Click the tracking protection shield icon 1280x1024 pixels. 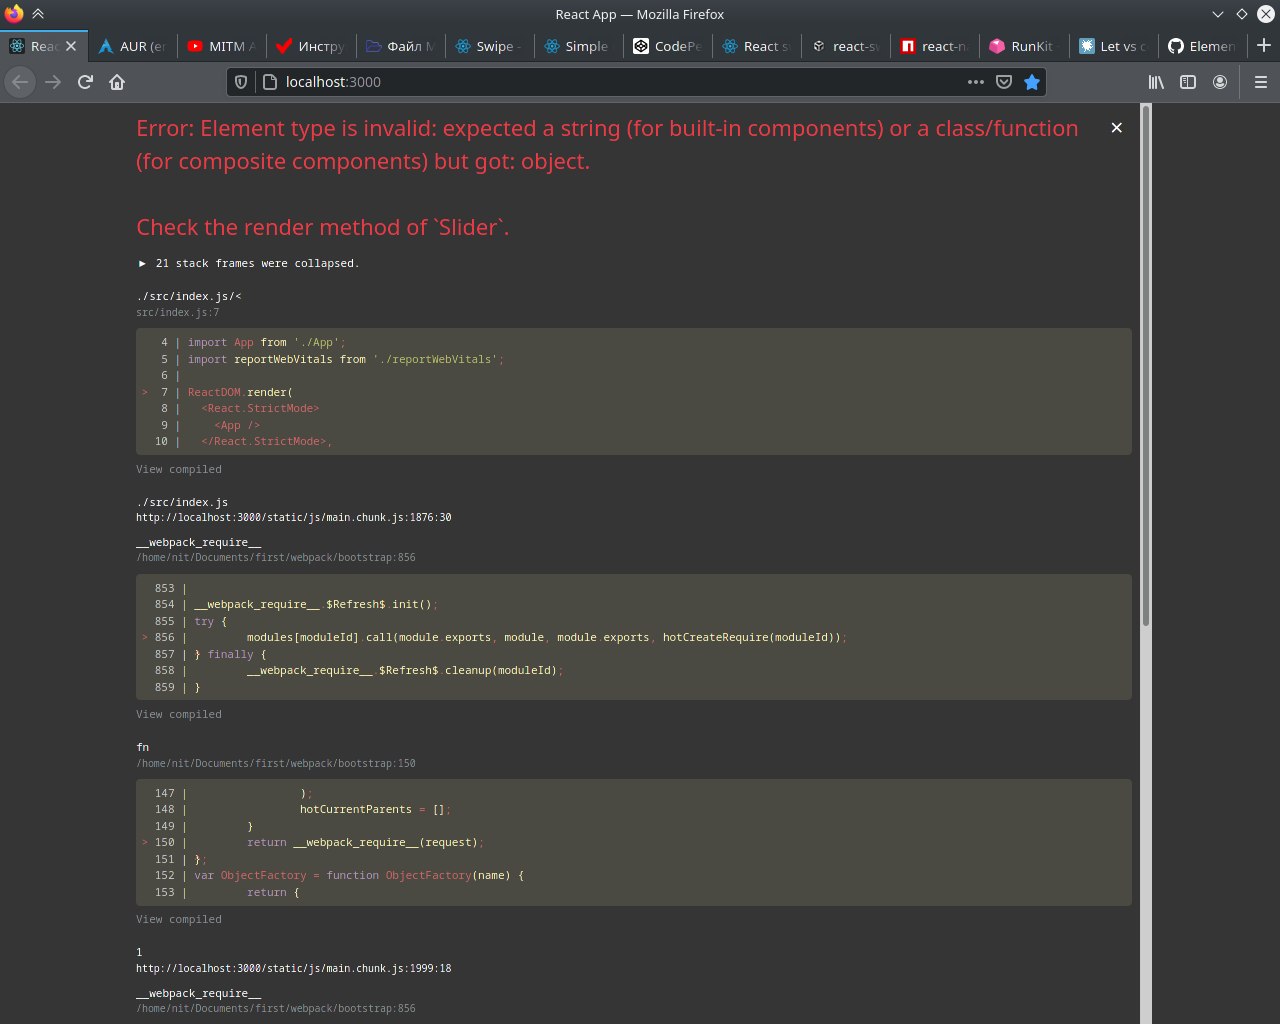240,82
